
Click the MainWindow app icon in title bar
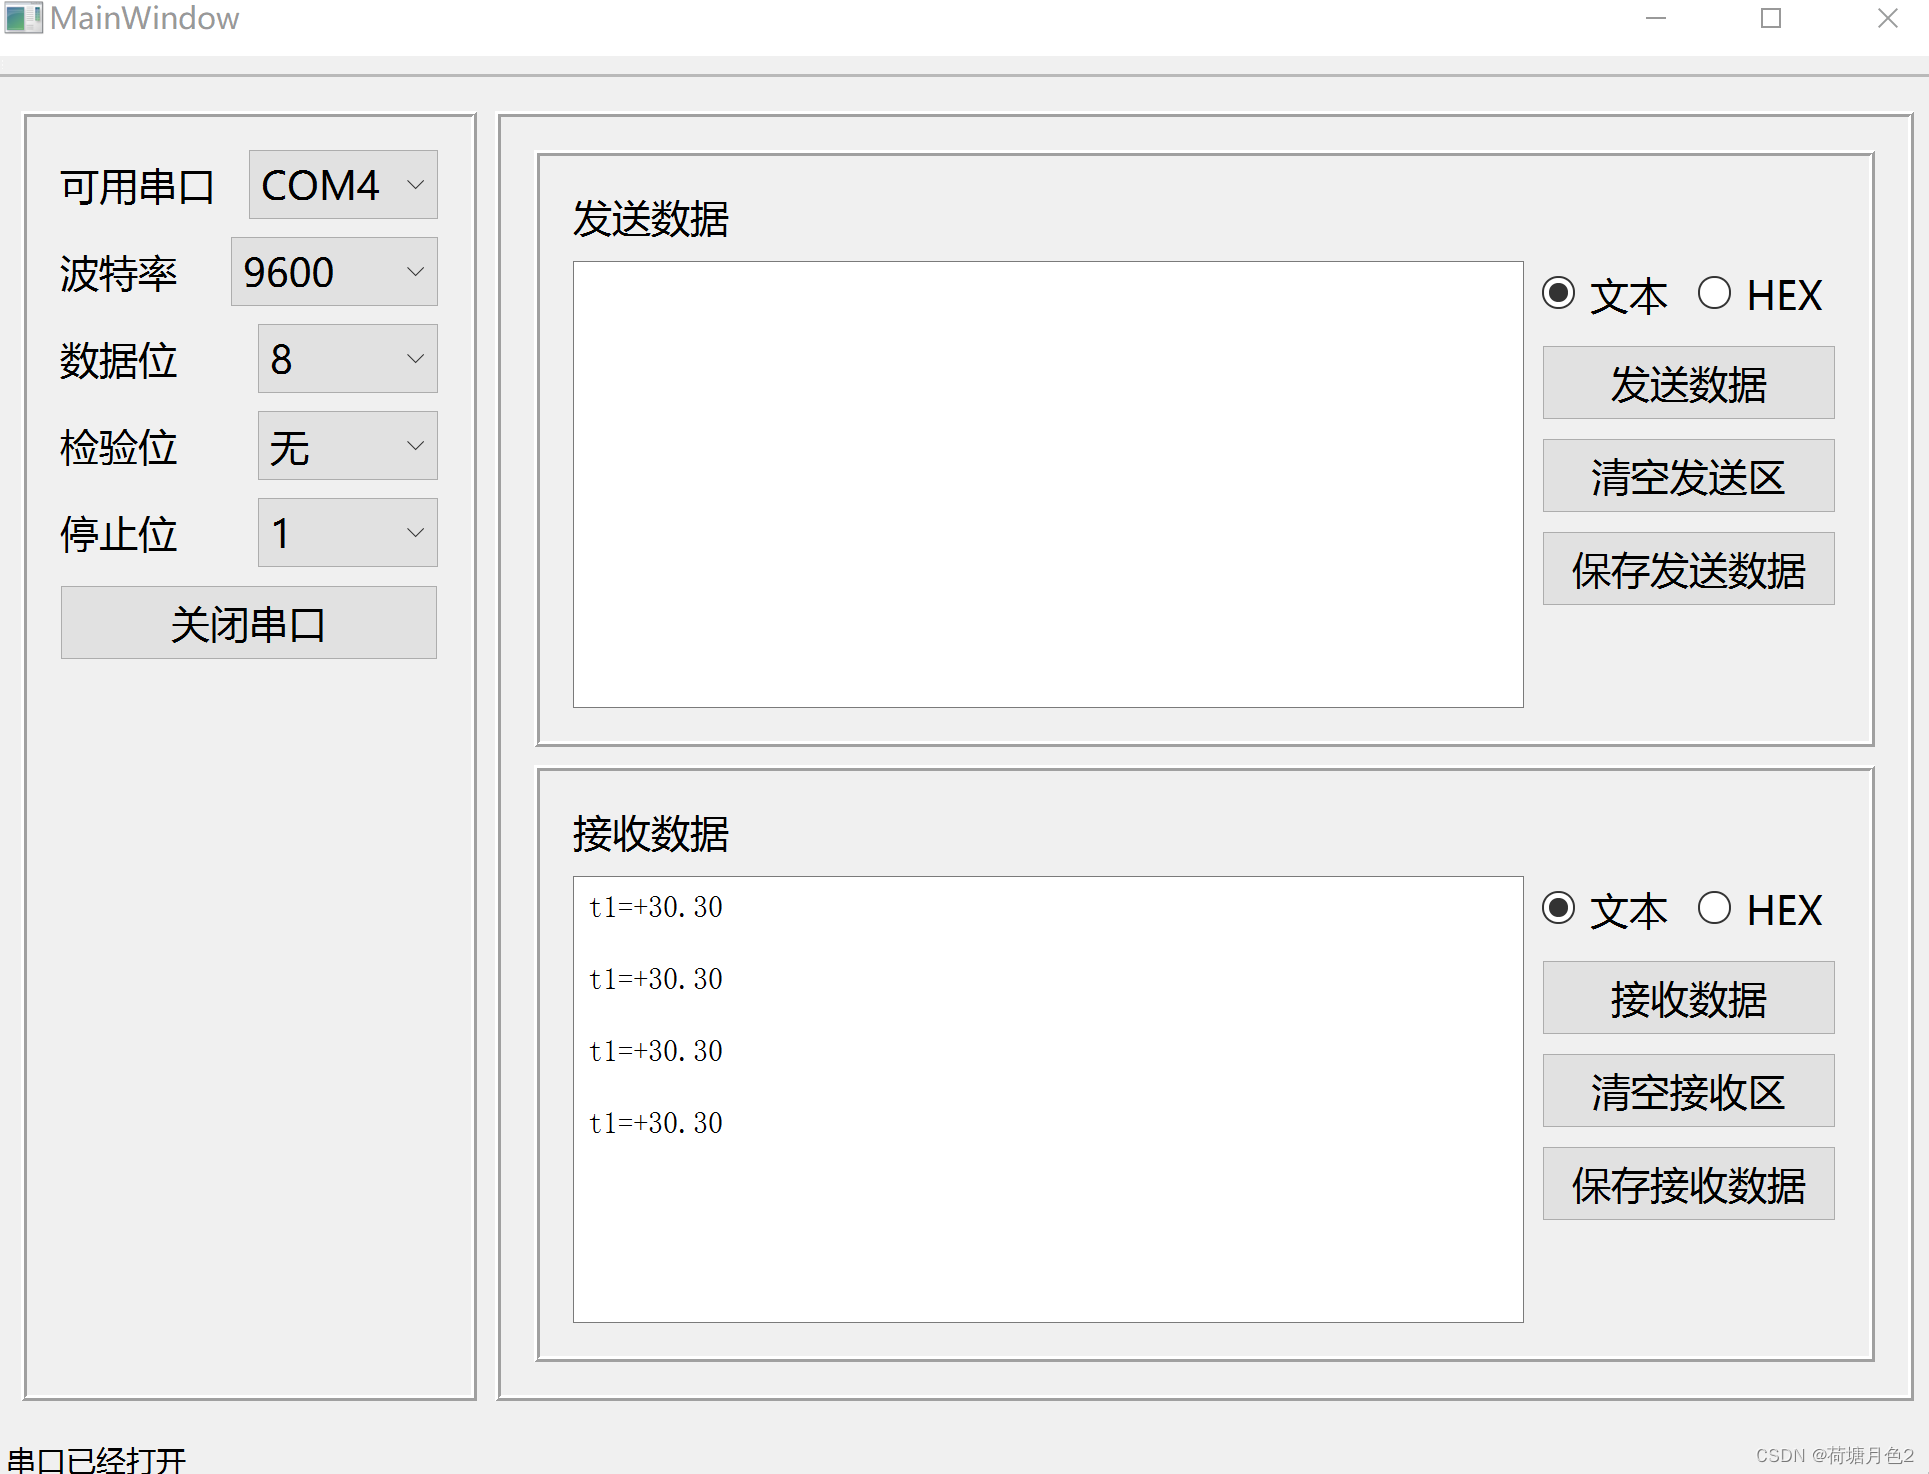pos(23,18)
